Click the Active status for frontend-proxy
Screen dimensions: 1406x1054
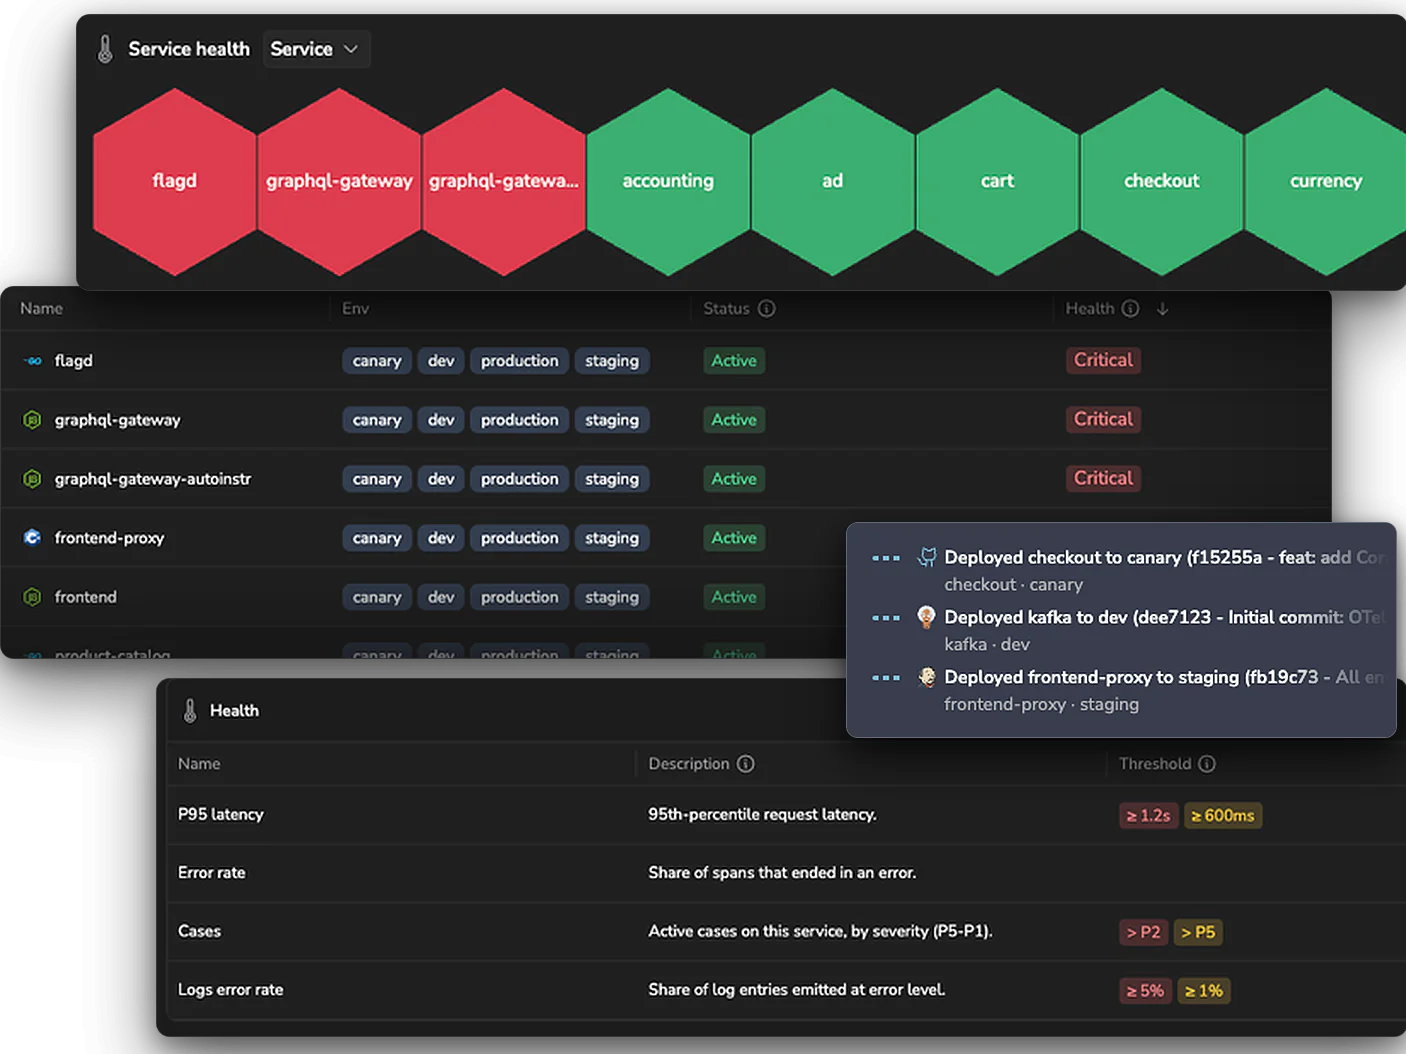[x=734, y=538]
